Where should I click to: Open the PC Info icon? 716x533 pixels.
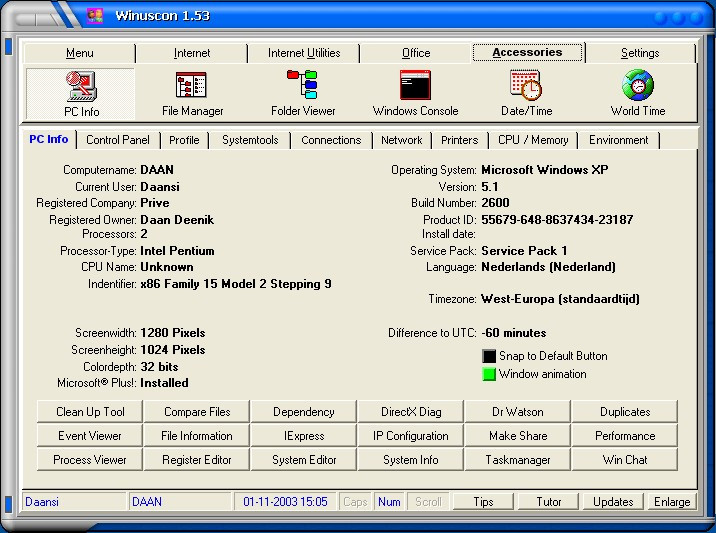[81, 94]
